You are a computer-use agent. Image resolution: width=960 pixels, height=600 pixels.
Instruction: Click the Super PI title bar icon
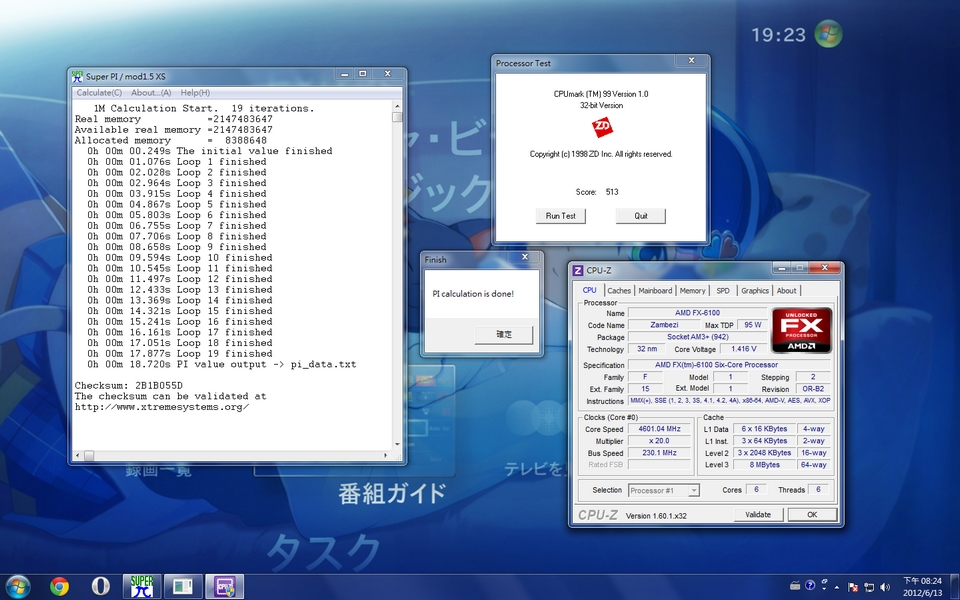(77, 76)
